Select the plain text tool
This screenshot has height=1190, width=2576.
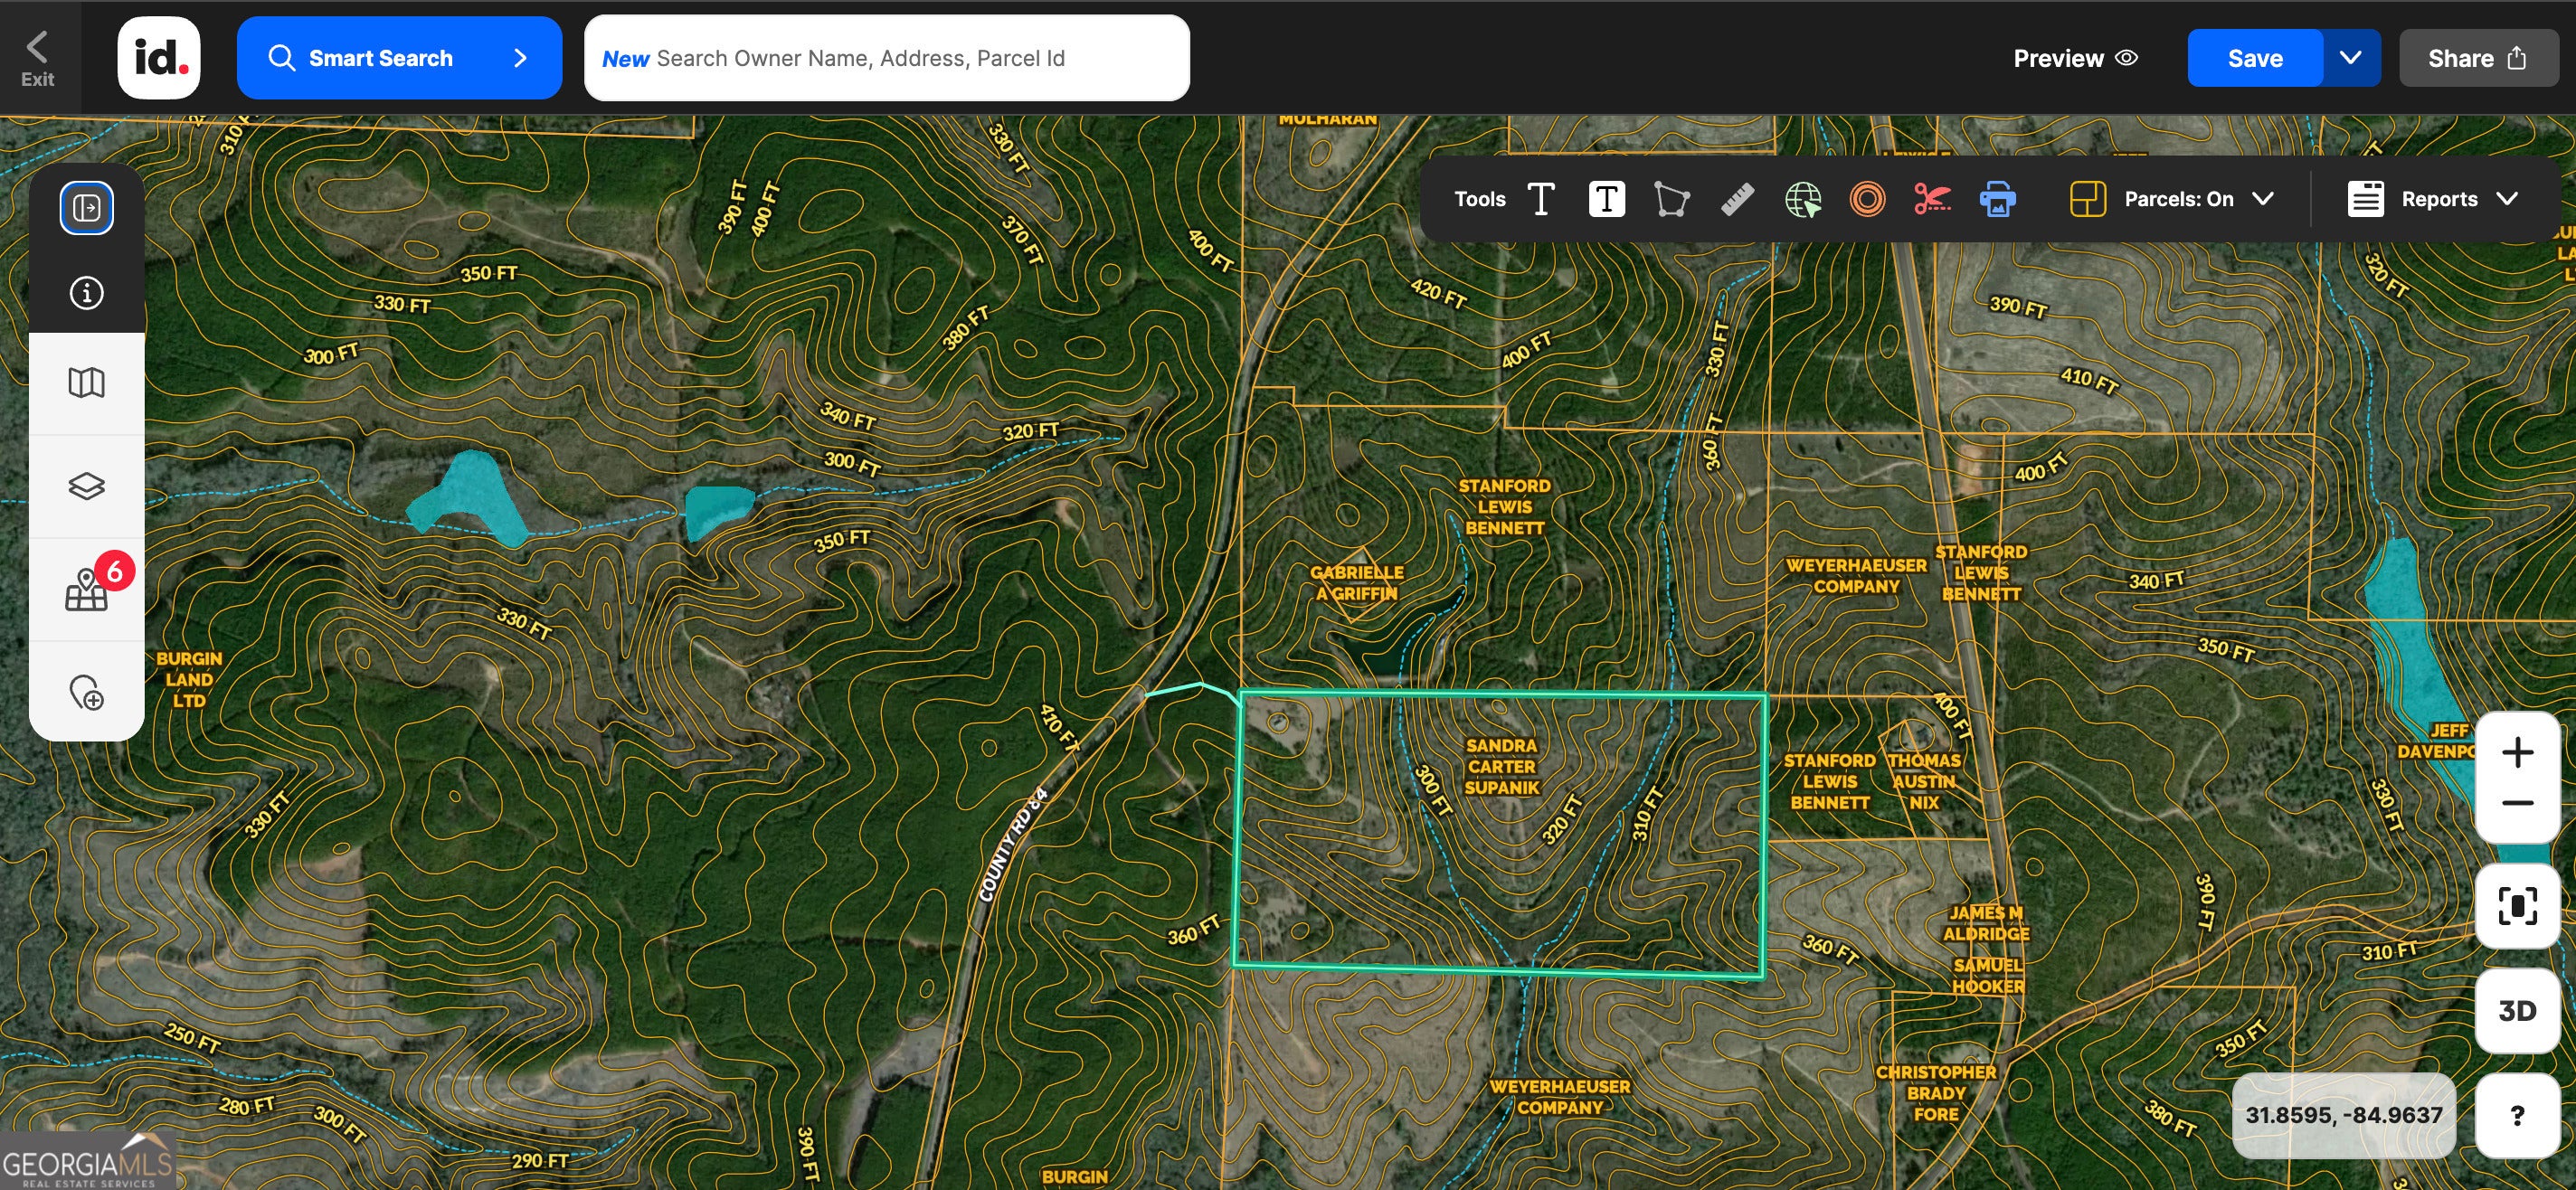(x=1541, y=199)
